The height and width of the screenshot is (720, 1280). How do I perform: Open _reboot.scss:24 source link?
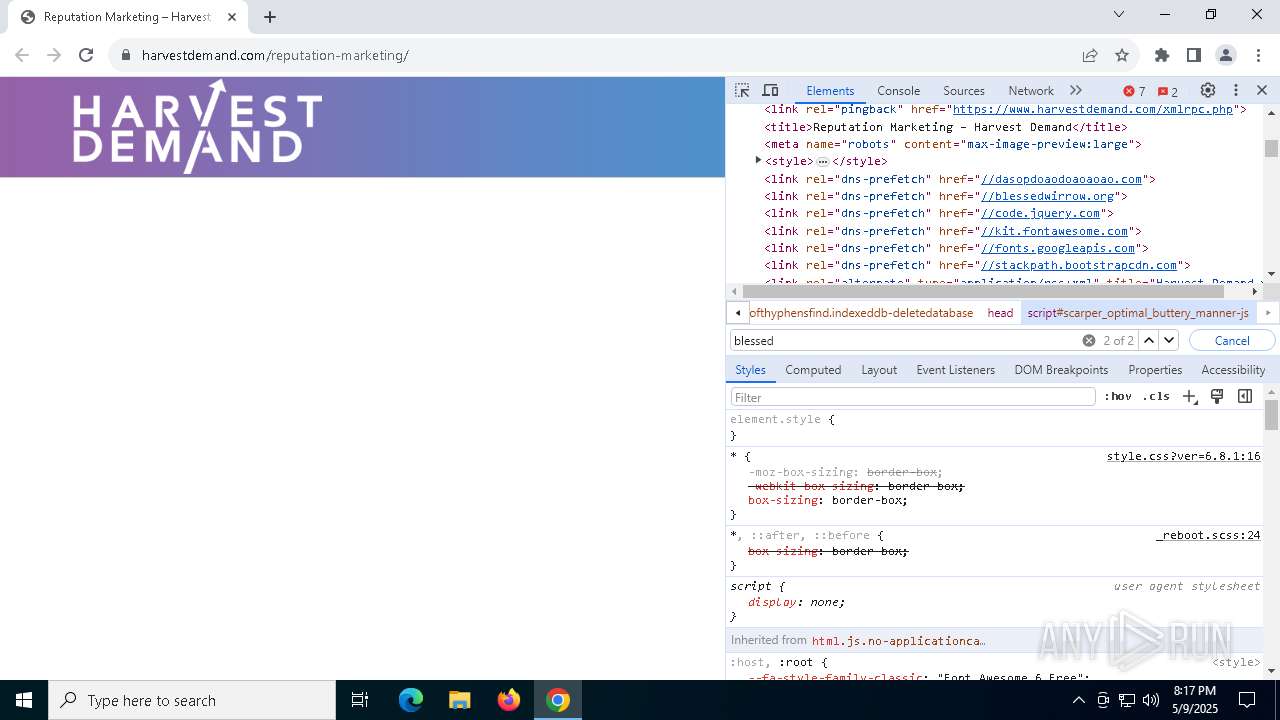click(1208, 535)
